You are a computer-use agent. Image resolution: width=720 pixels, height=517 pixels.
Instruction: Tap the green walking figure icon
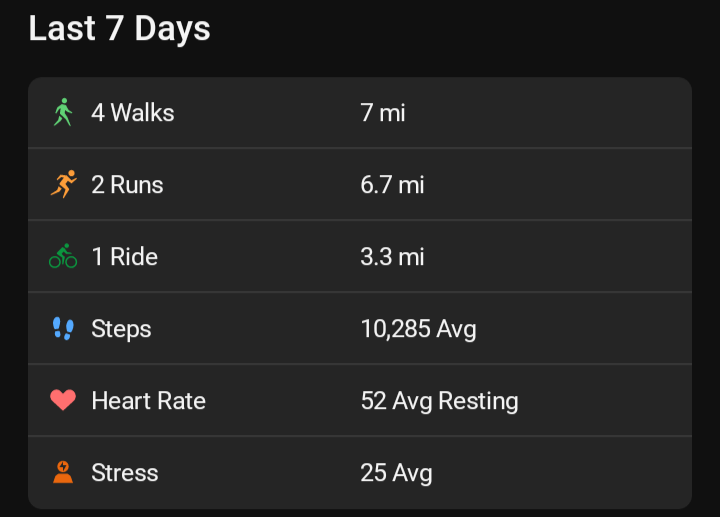(63, 112)
